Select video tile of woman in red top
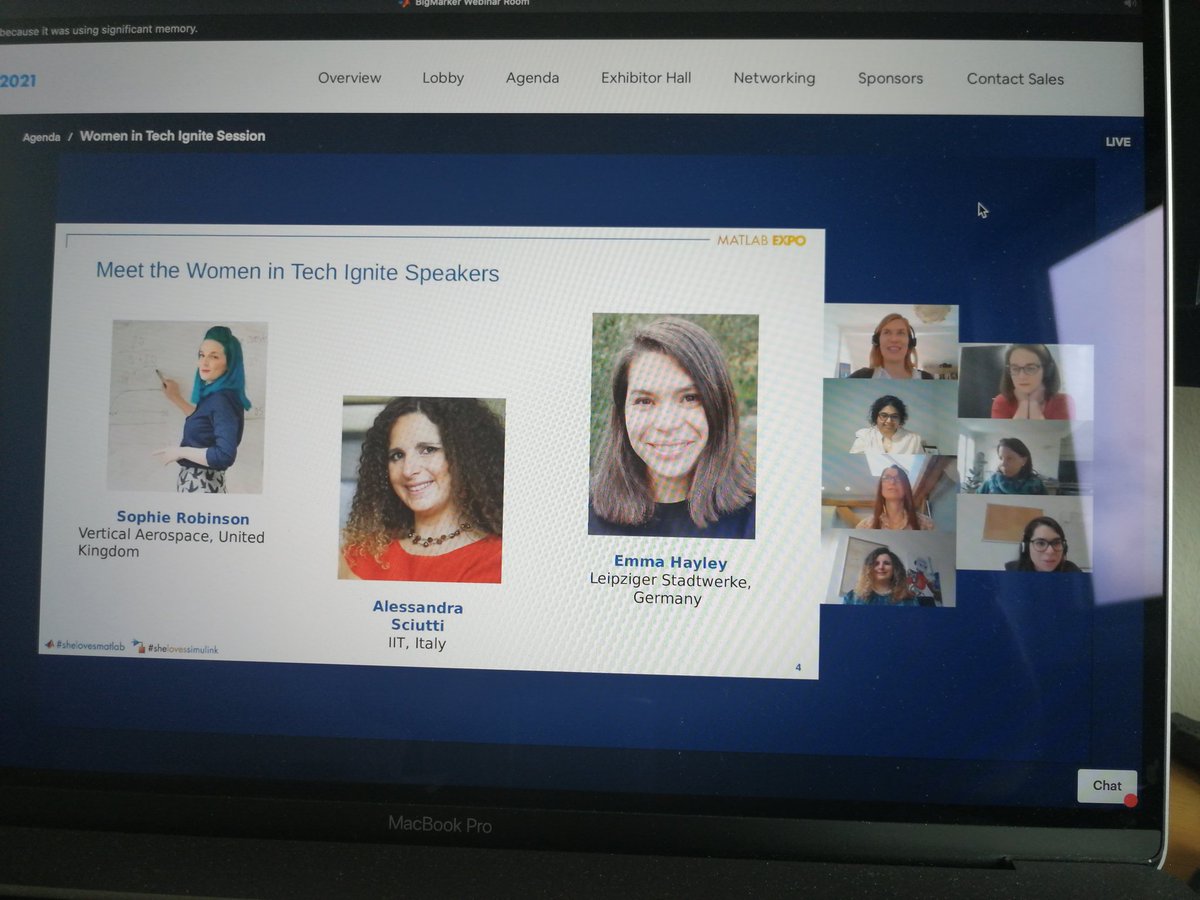The height and width of the screenshot is (900, 1200). point(1025,382)
